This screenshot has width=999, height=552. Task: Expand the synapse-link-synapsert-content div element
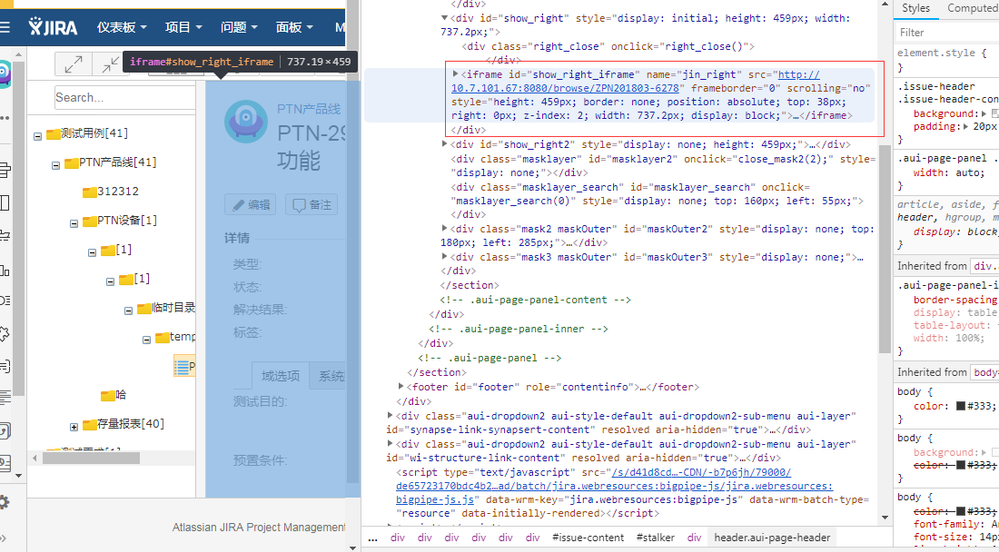coord(390,416)
